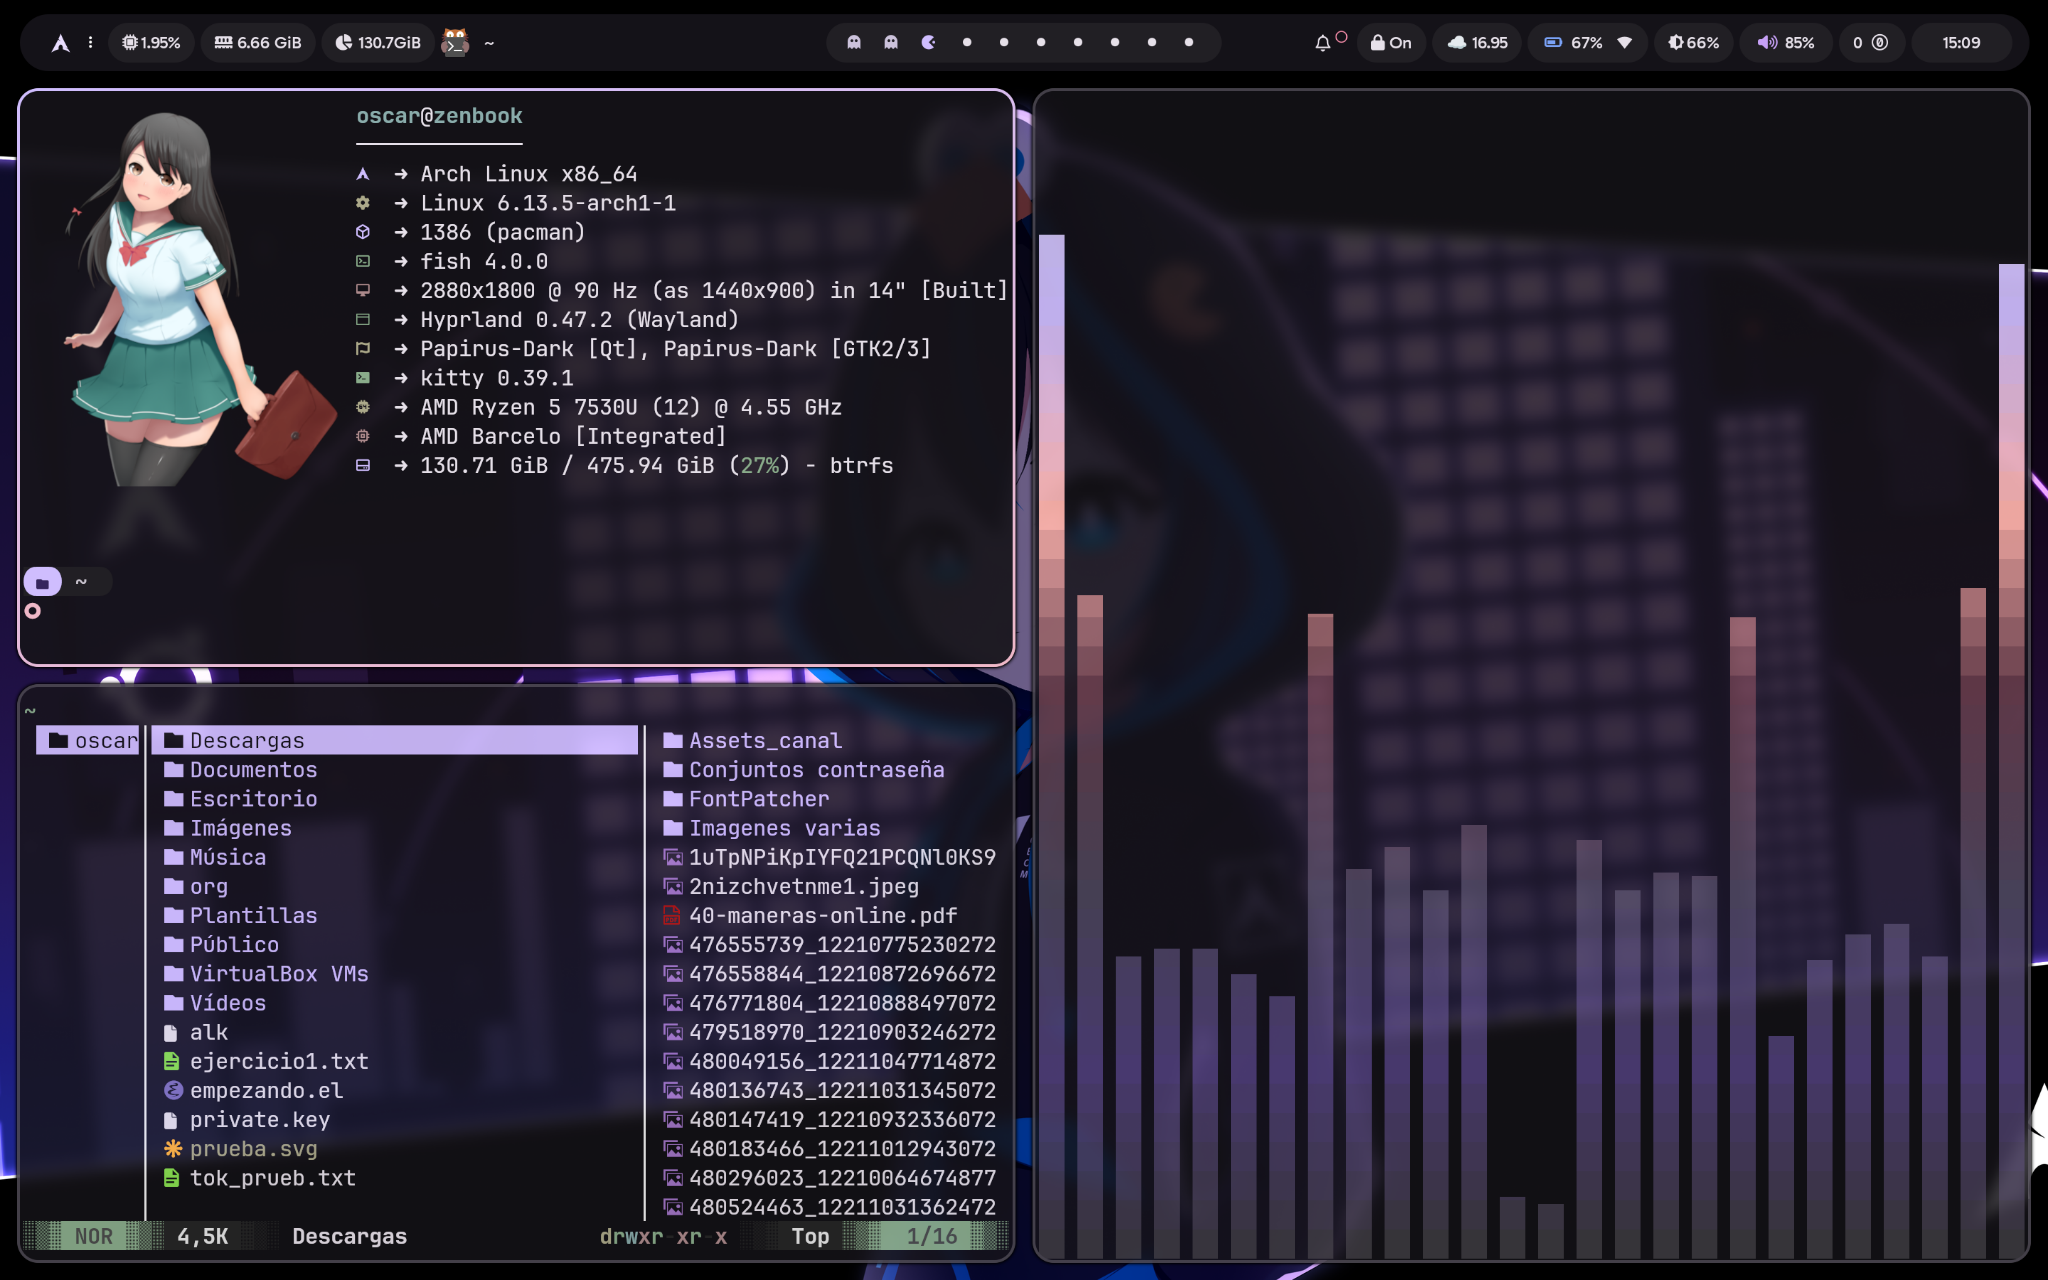
Task: Select 476771804_12210888497072 image
Action: tap(830, 1003)
